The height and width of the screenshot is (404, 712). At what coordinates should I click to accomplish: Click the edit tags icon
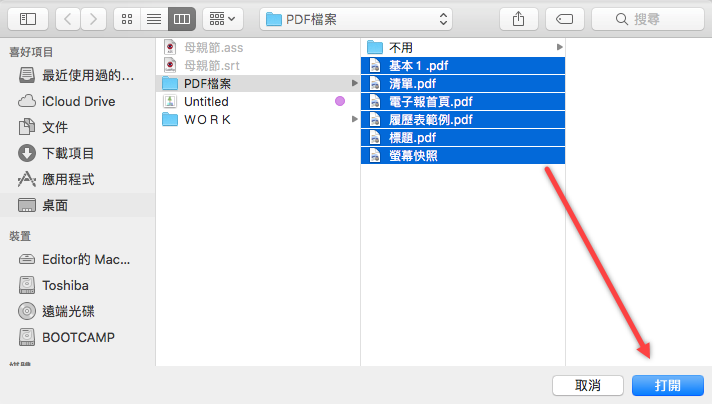(x=564, y=19)
